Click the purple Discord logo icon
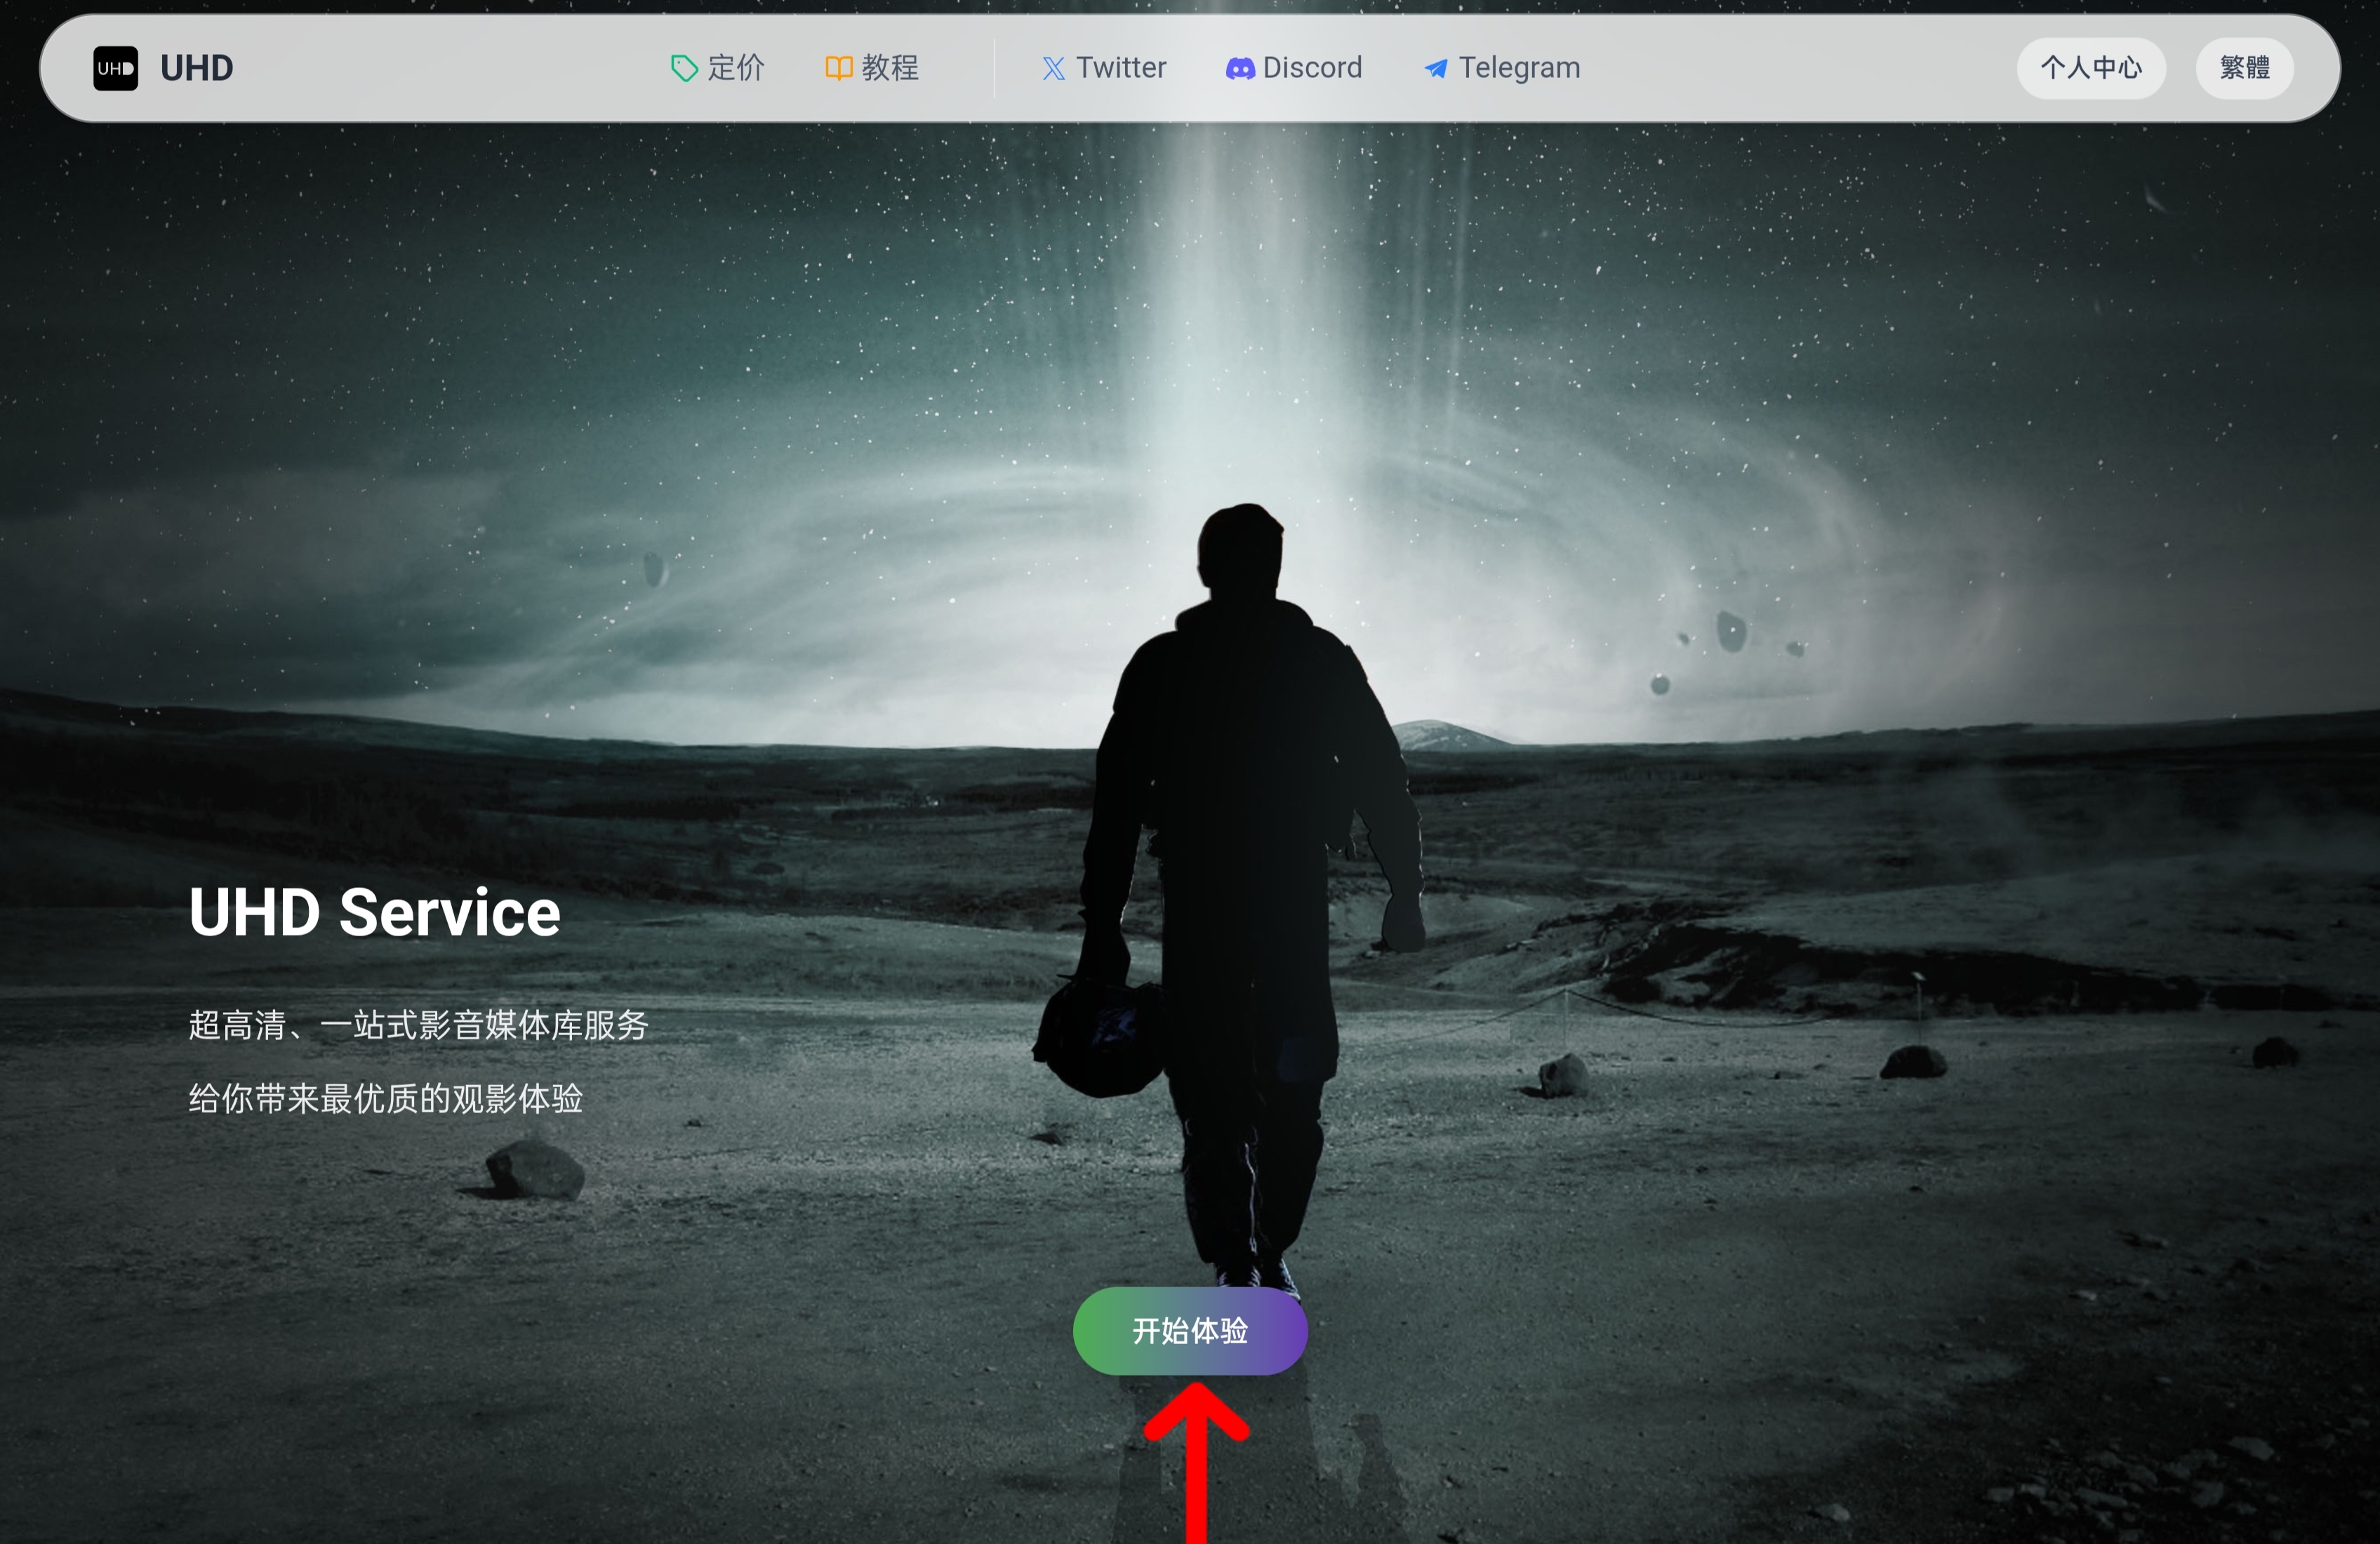Viewport: 2380px width, 1544px height. click(1240, 68)
